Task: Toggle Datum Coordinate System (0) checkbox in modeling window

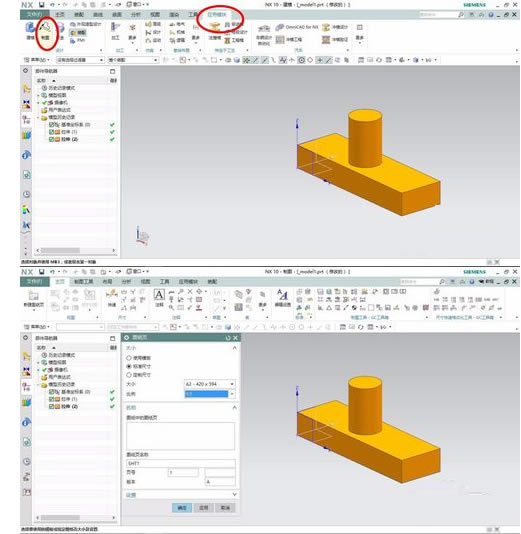Action: (51, 125)
